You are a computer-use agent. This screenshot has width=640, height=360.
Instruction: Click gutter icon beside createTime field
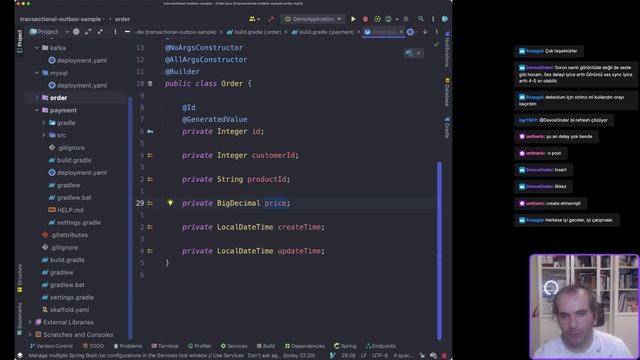[150, 227]
